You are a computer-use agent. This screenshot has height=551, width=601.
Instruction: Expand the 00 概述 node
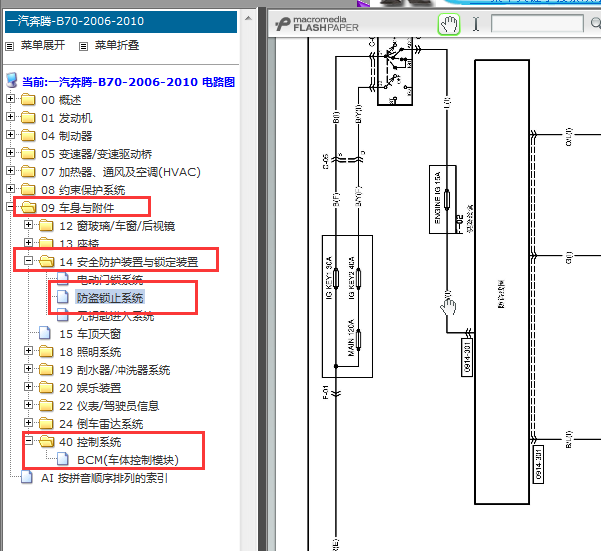[10, 99]
